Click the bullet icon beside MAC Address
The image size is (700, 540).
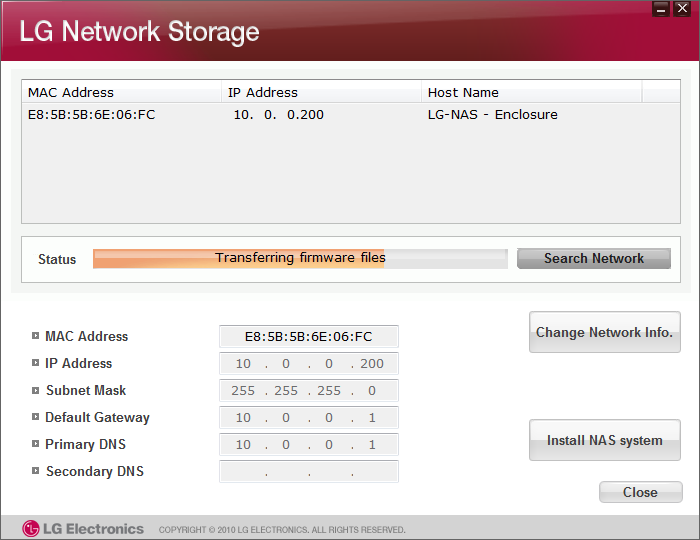pyautogui.click(x=35, y=336)
